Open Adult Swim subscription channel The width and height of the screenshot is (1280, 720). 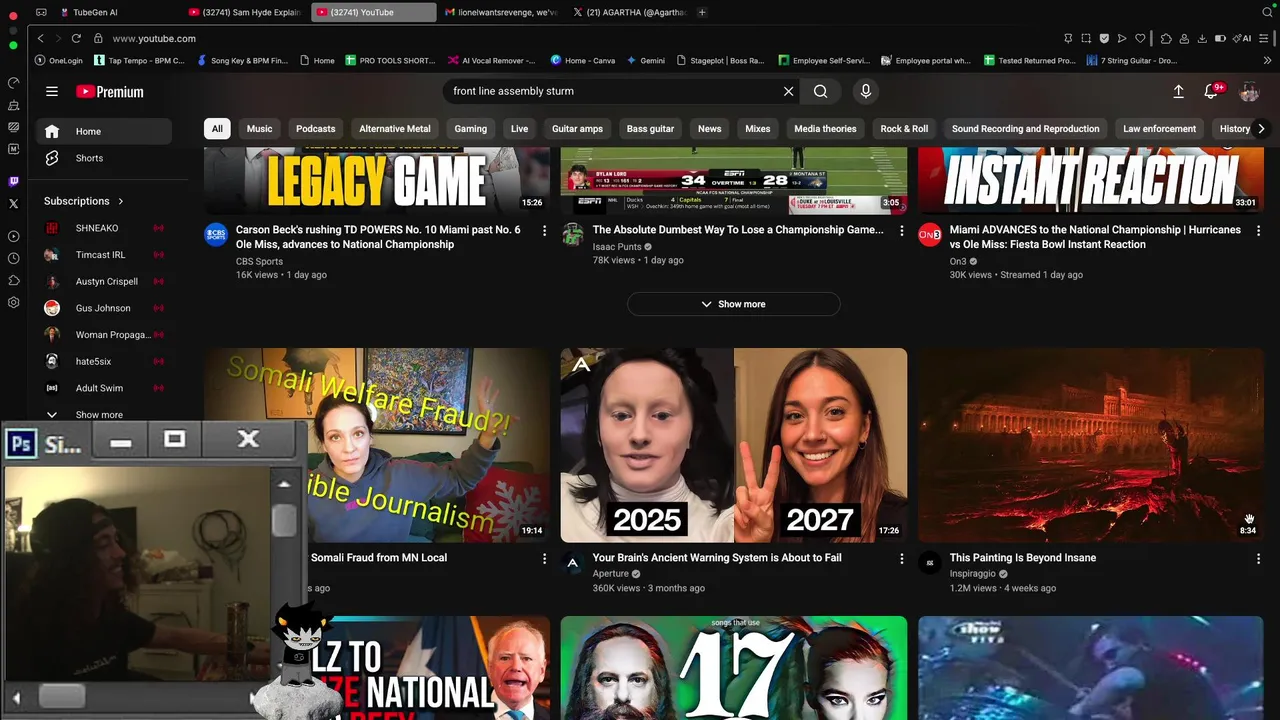(x=104, y=388)
